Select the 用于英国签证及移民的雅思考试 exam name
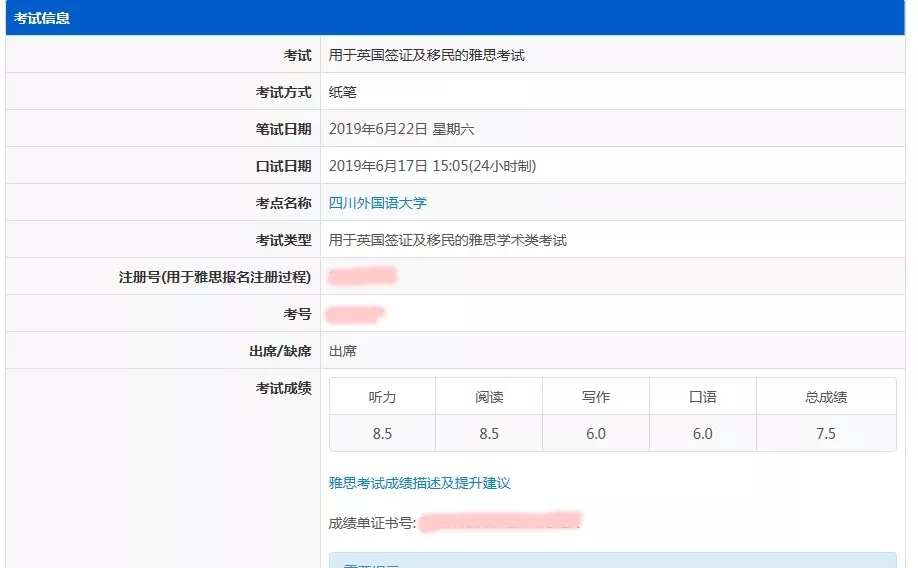This screenshot has height=568, width=918. point(427,56)
